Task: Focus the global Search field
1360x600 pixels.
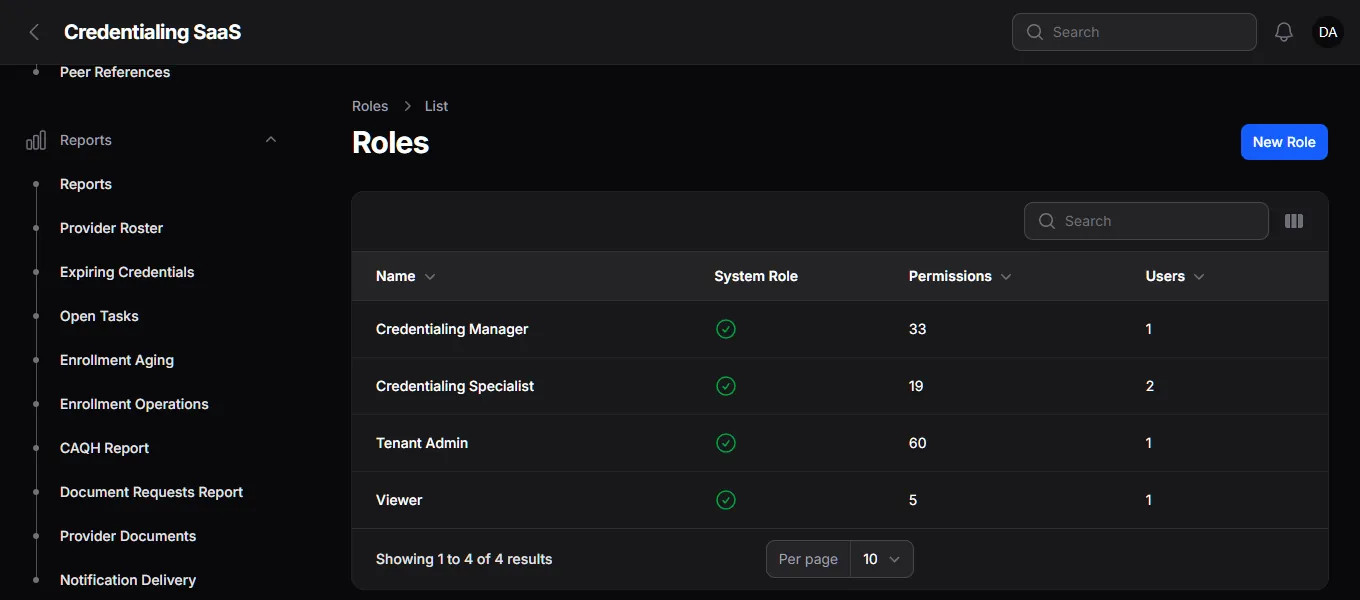Action: [x=1134, y=32]
